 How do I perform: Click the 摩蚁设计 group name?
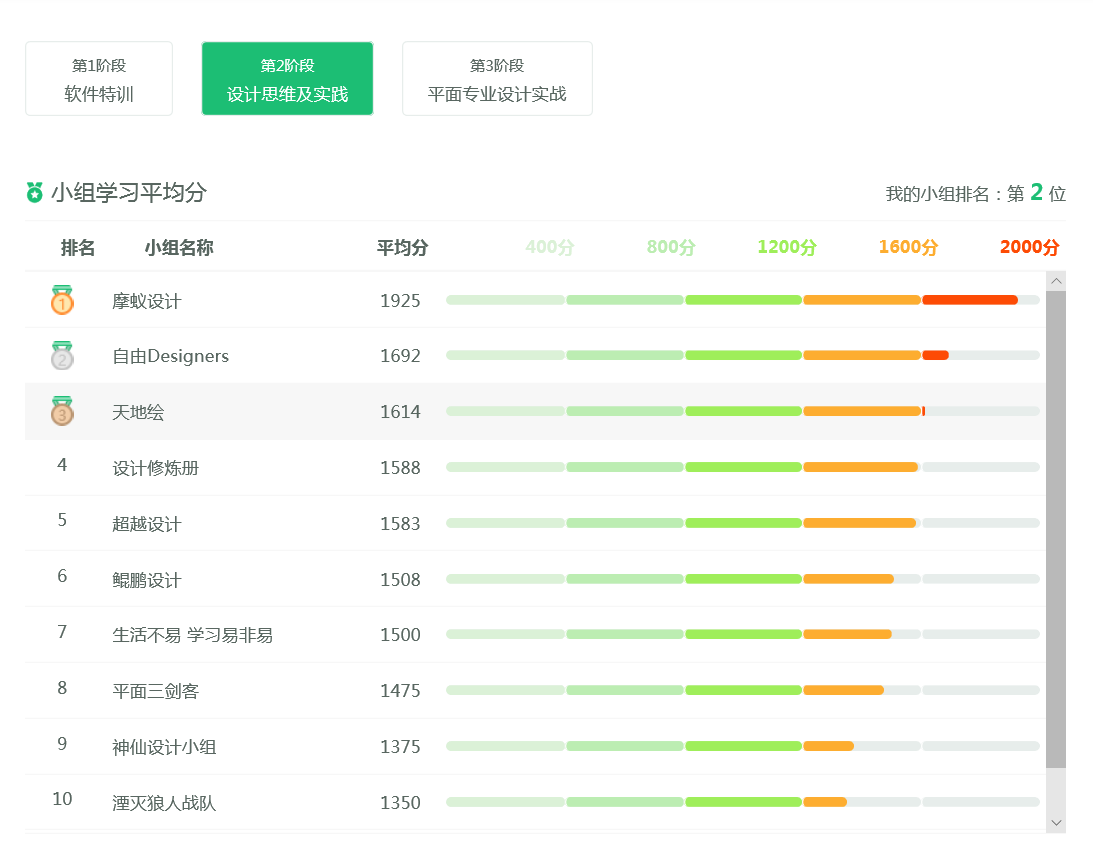coord(147,301)
